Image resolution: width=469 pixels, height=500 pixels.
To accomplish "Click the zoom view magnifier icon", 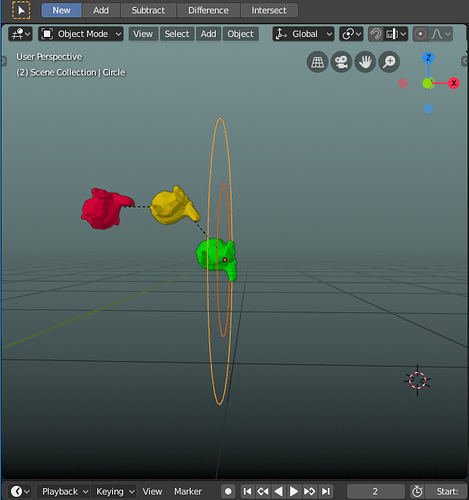I will pyautogui.click(x=389, y=62).
